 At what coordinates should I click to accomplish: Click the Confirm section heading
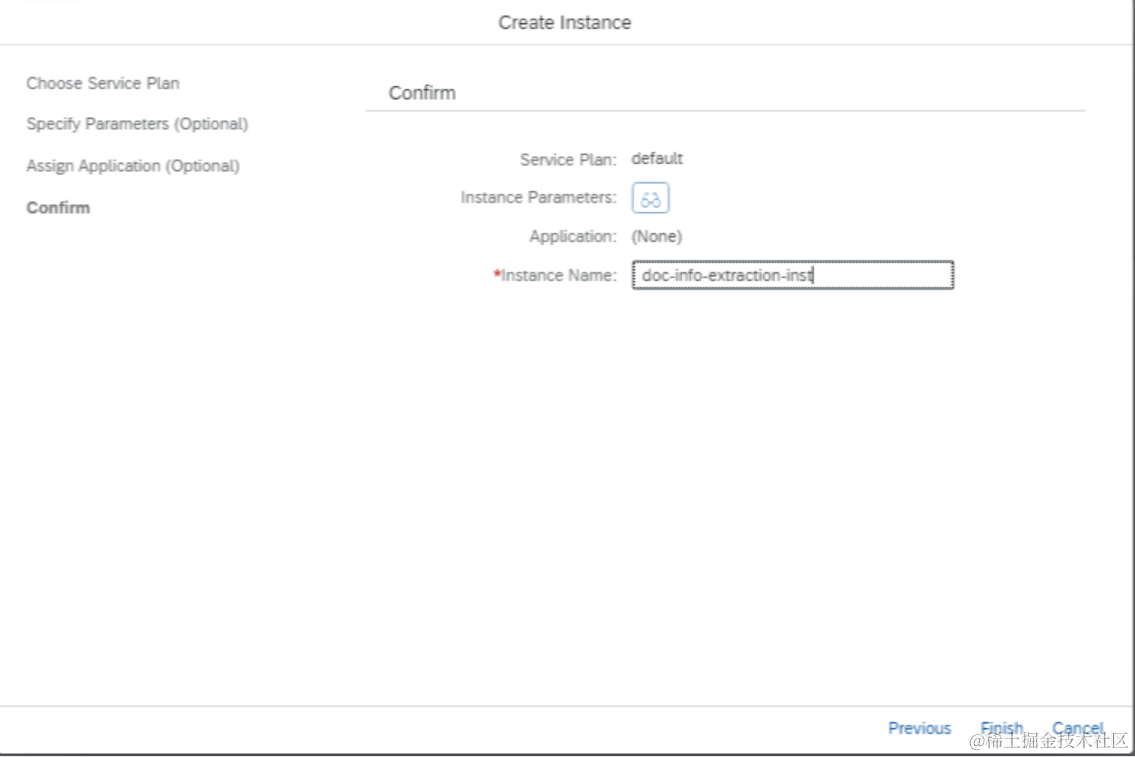422,93
